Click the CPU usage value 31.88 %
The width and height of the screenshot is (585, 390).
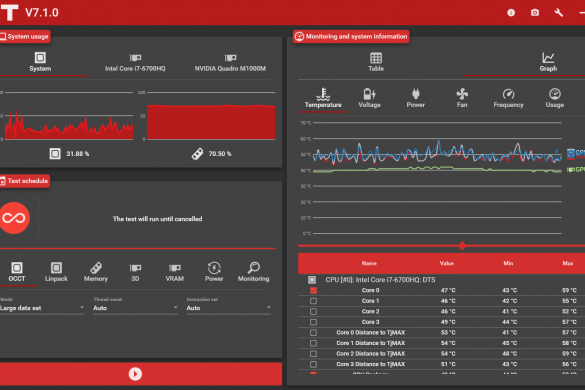(78, 154)
